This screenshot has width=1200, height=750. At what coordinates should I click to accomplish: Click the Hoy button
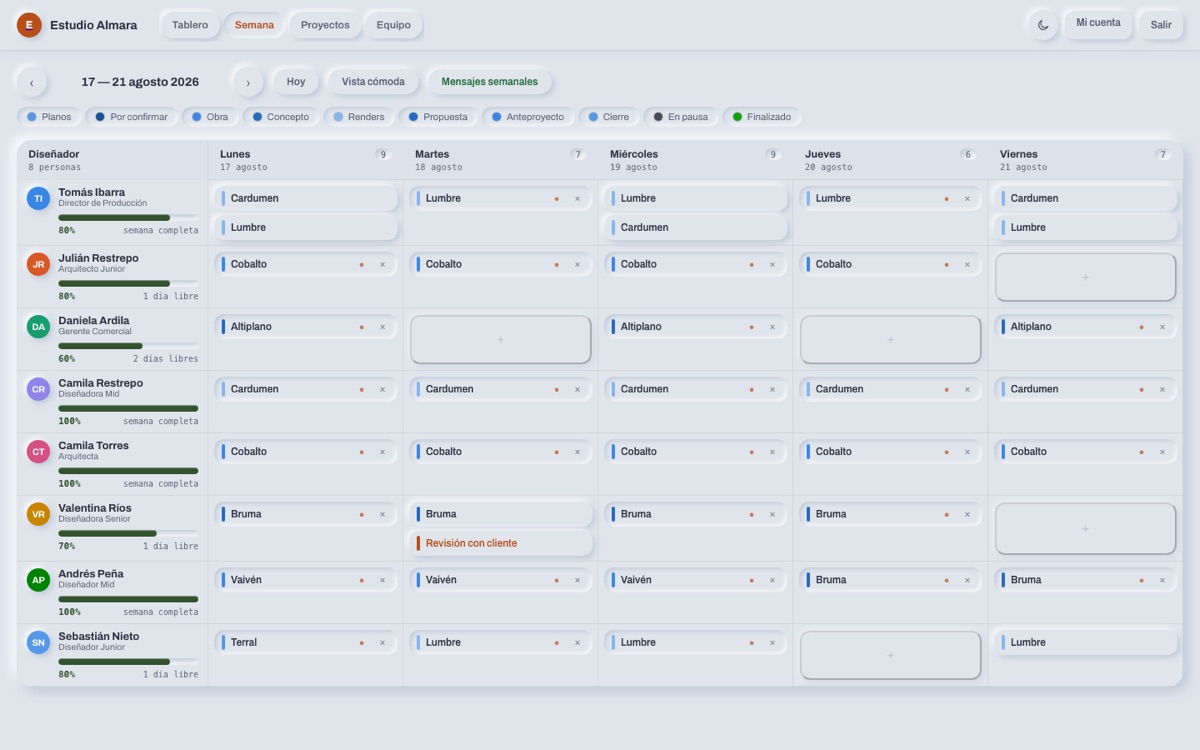[x=296, y=82]
